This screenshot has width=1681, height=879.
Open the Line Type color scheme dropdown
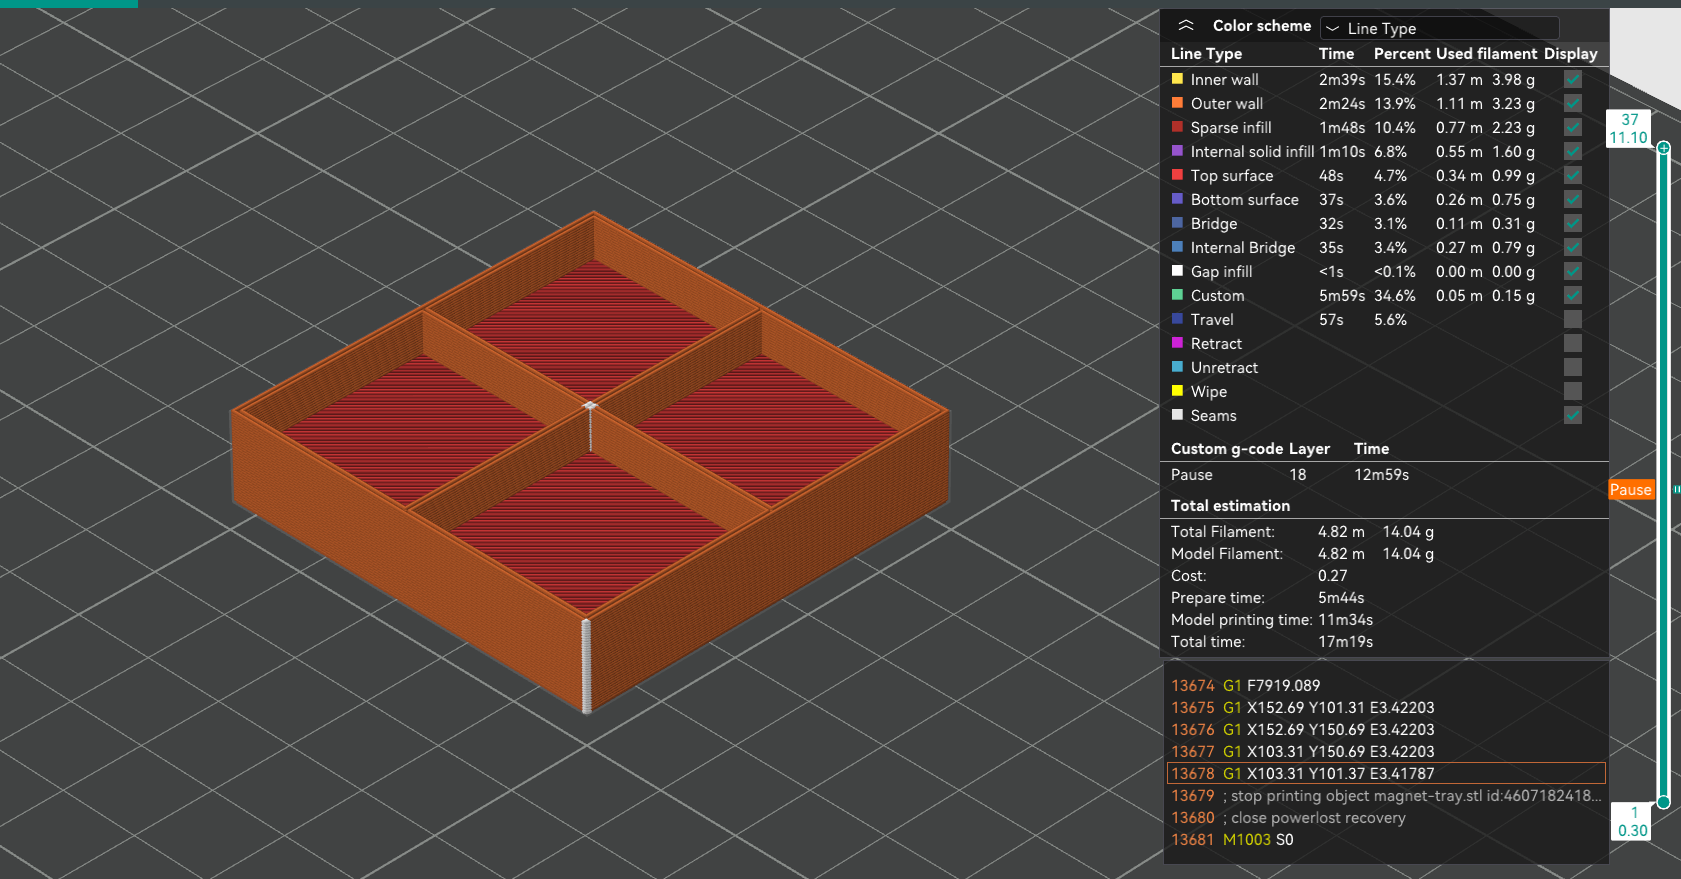(1439, 28)
